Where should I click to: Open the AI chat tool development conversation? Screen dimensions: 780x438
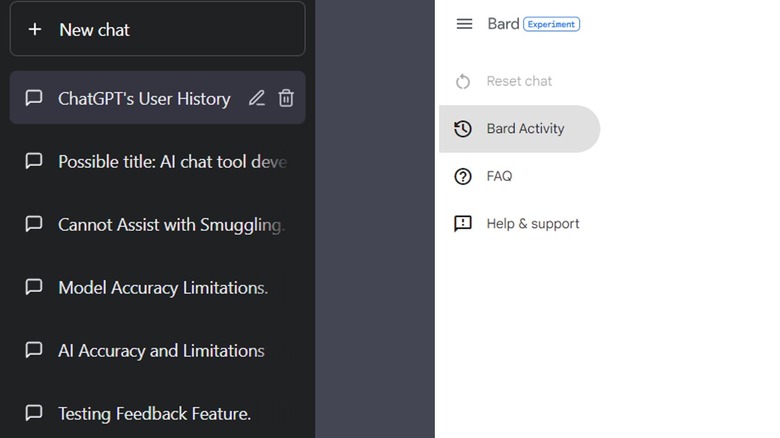tap(172, 161)
